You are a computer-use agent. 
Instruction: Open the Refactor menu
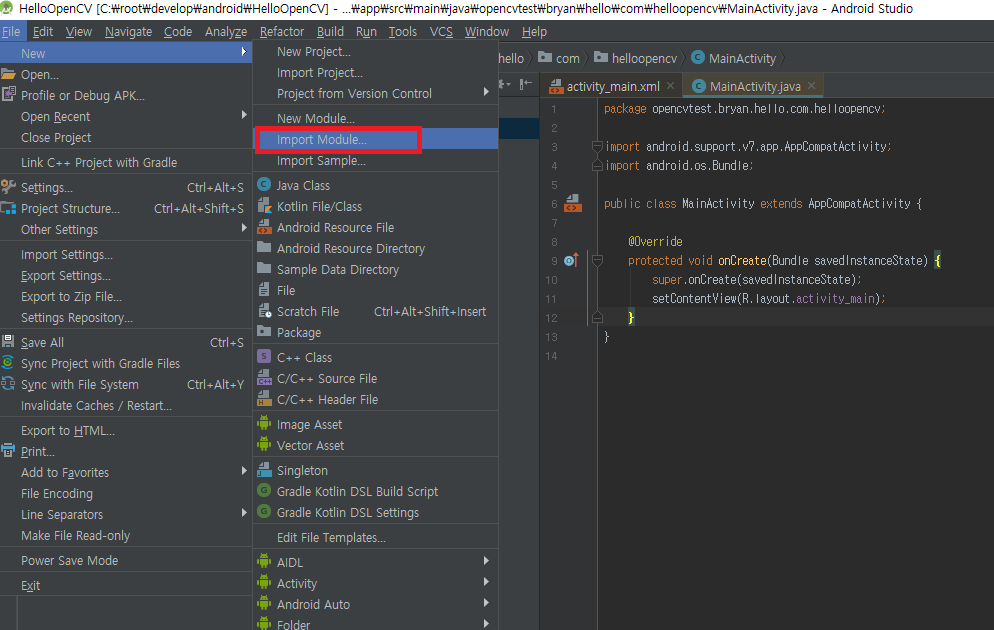[281, 32]
